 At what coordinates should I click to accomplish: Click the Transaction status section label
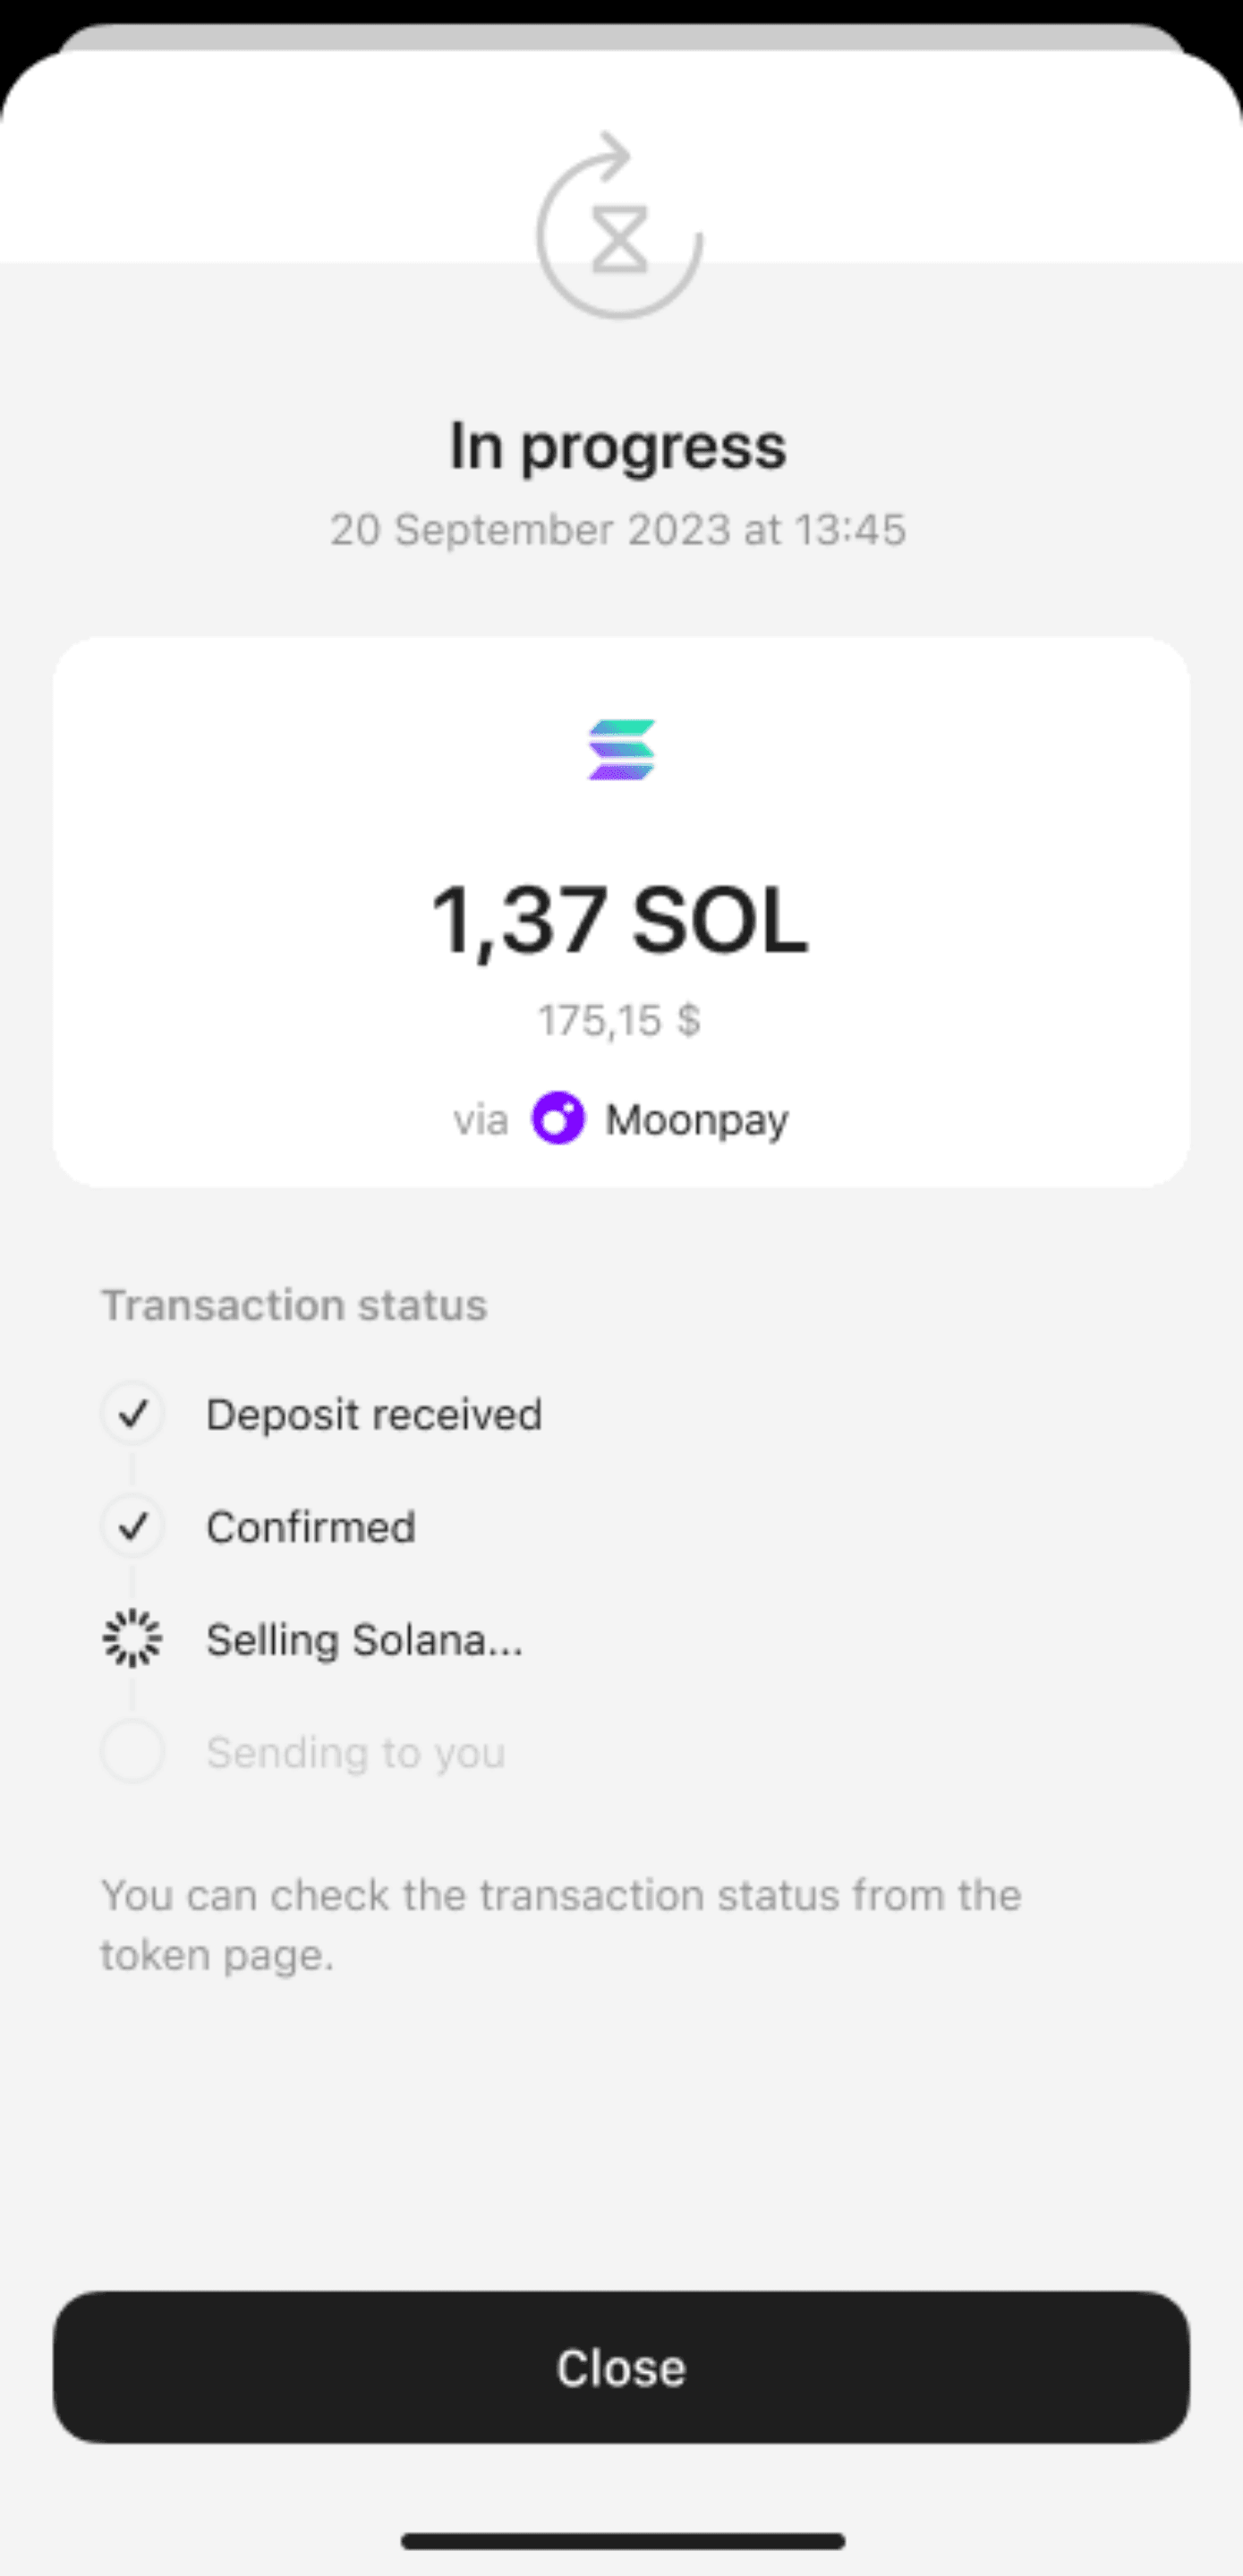(294, 1305)
